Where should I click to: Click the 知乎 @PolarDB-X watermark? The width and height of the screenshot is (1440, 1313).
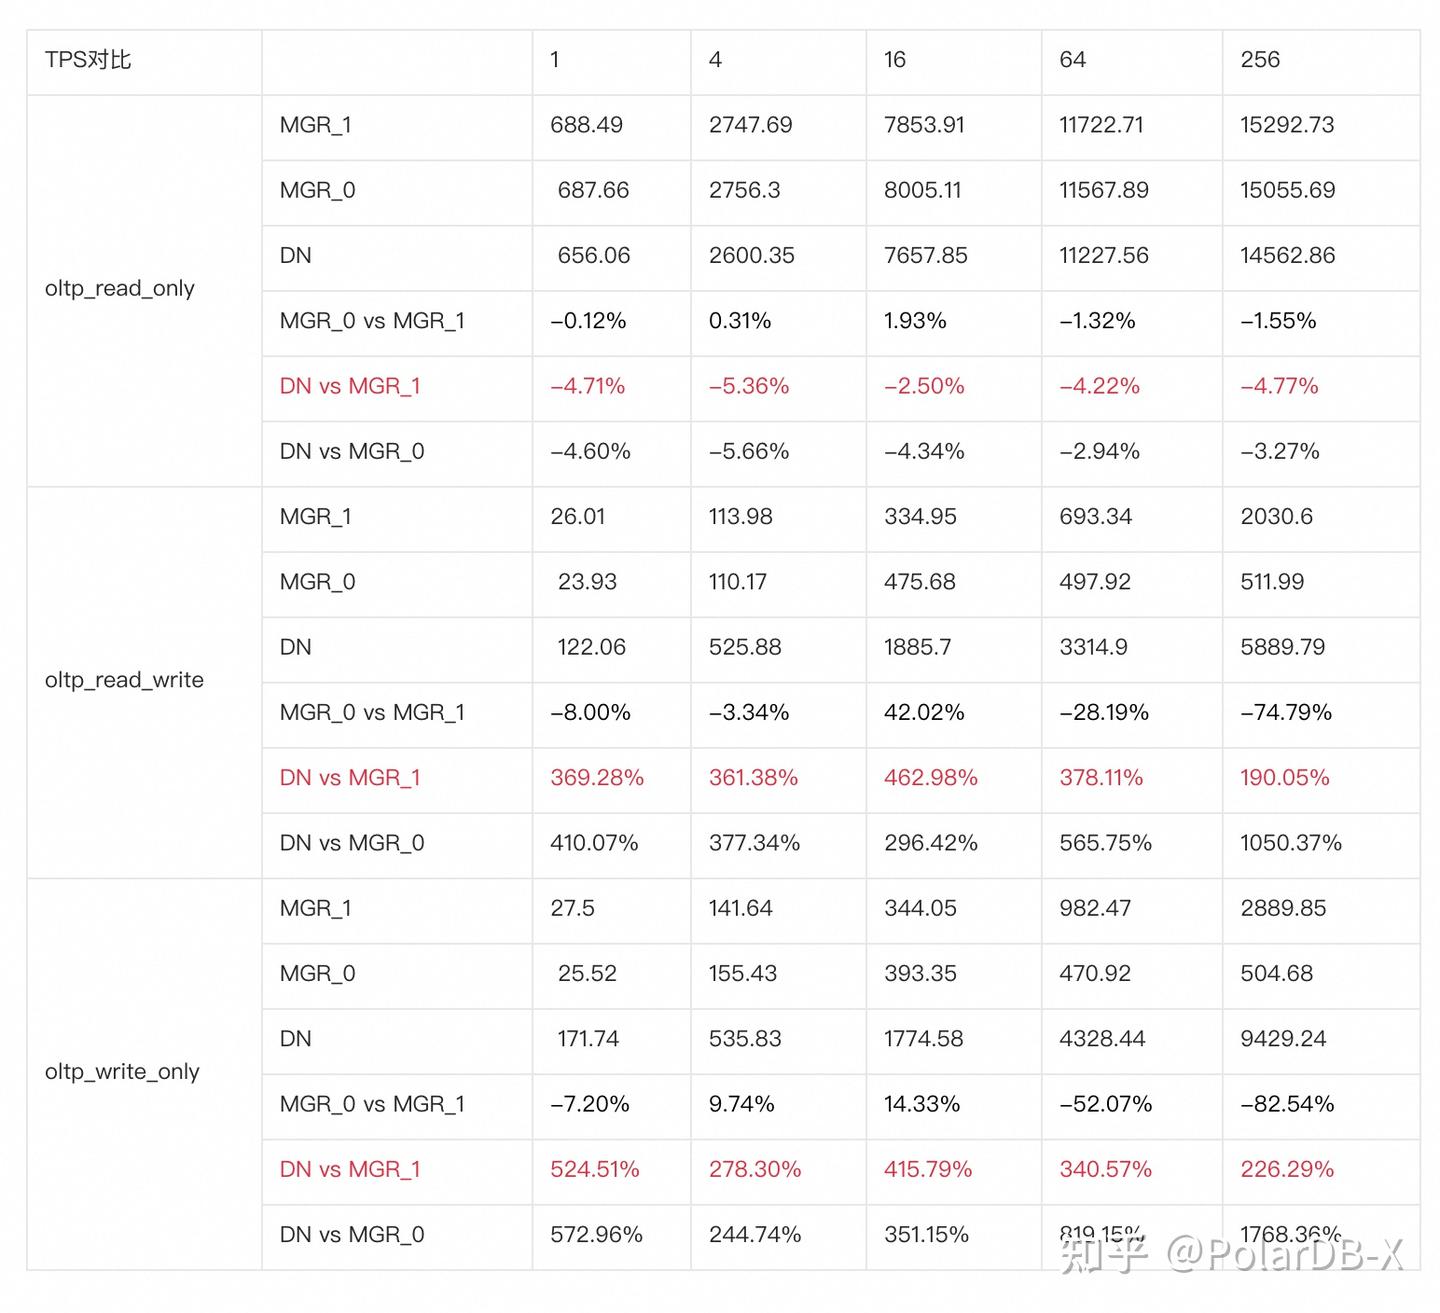[x=1230, y=1255]
